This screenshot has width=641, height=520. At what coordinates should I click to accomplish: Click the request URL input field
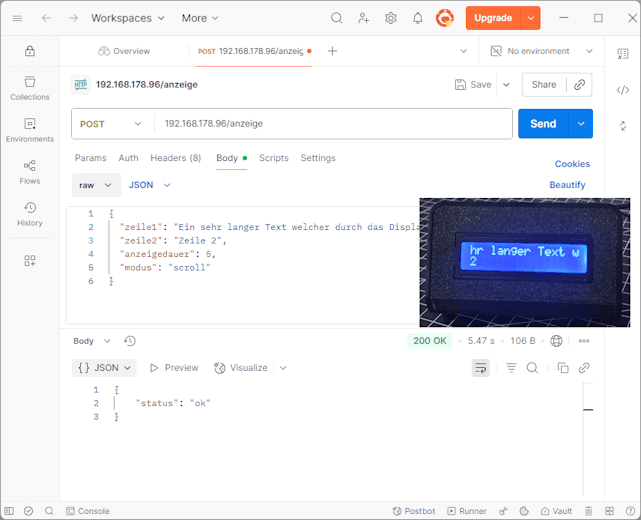tap(330, 124)
